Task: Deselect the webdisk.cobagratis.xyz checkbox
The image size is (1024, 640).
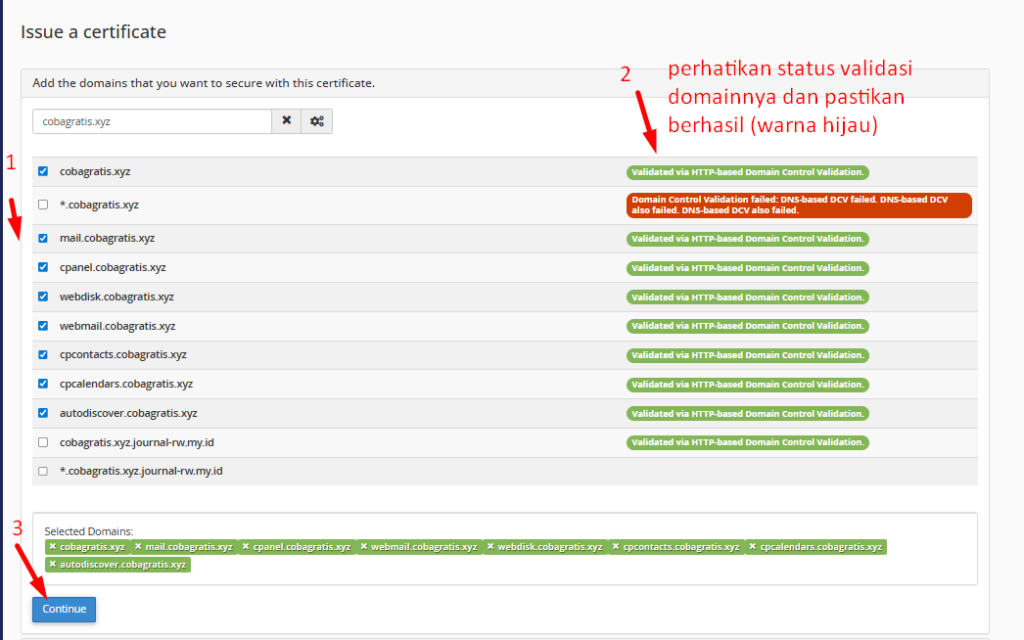Action: pos(42,296)
